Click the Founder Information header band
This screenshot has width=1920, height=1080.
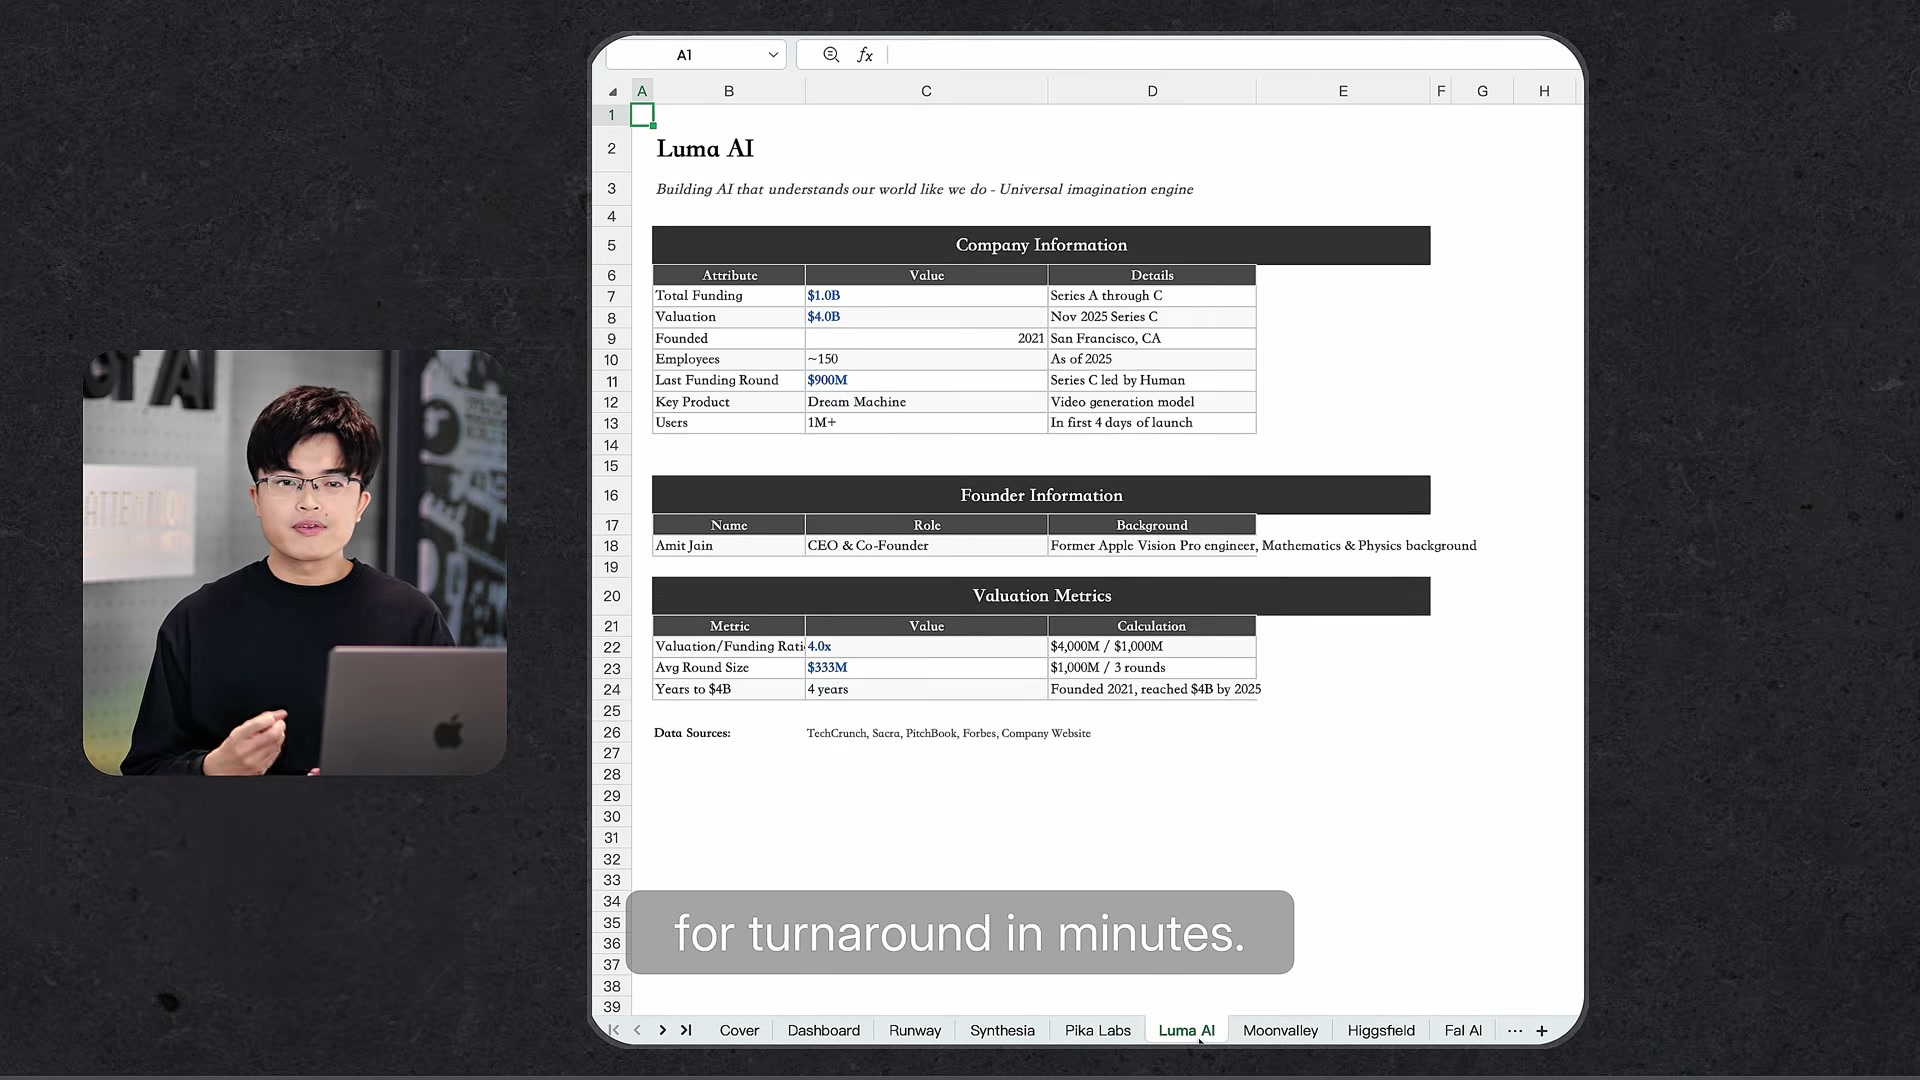(x=1041, y=495)
